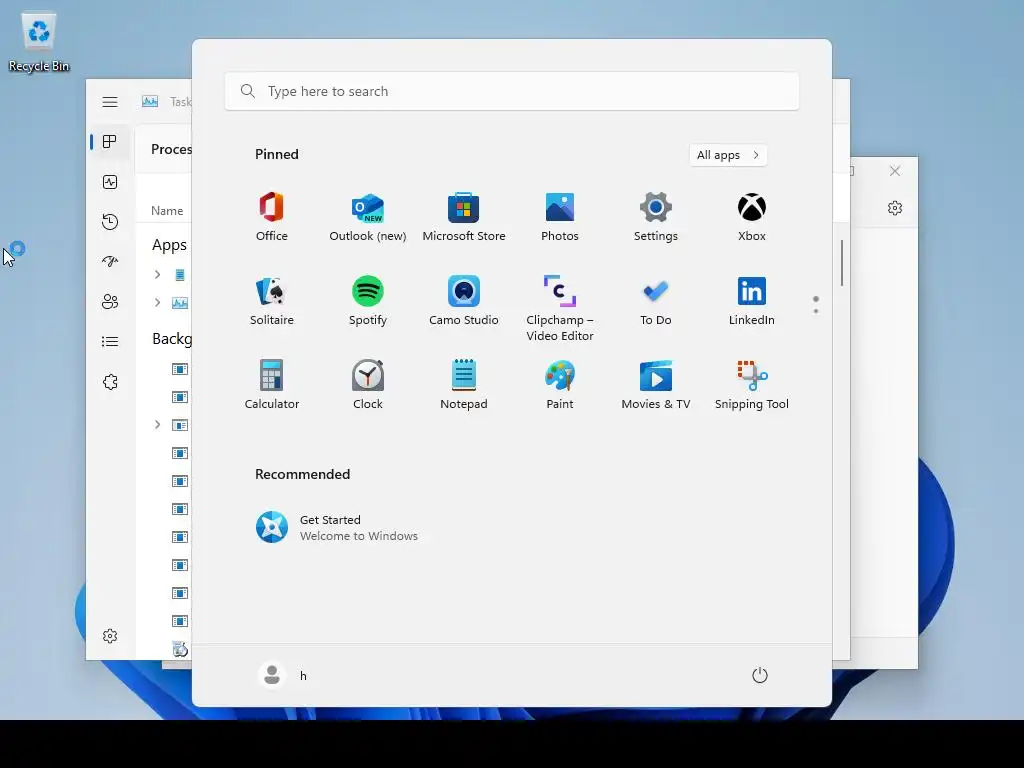The image size is (1024, 768).
Task: Open Services page in Task Manager
Action: (x=110, y=382)
